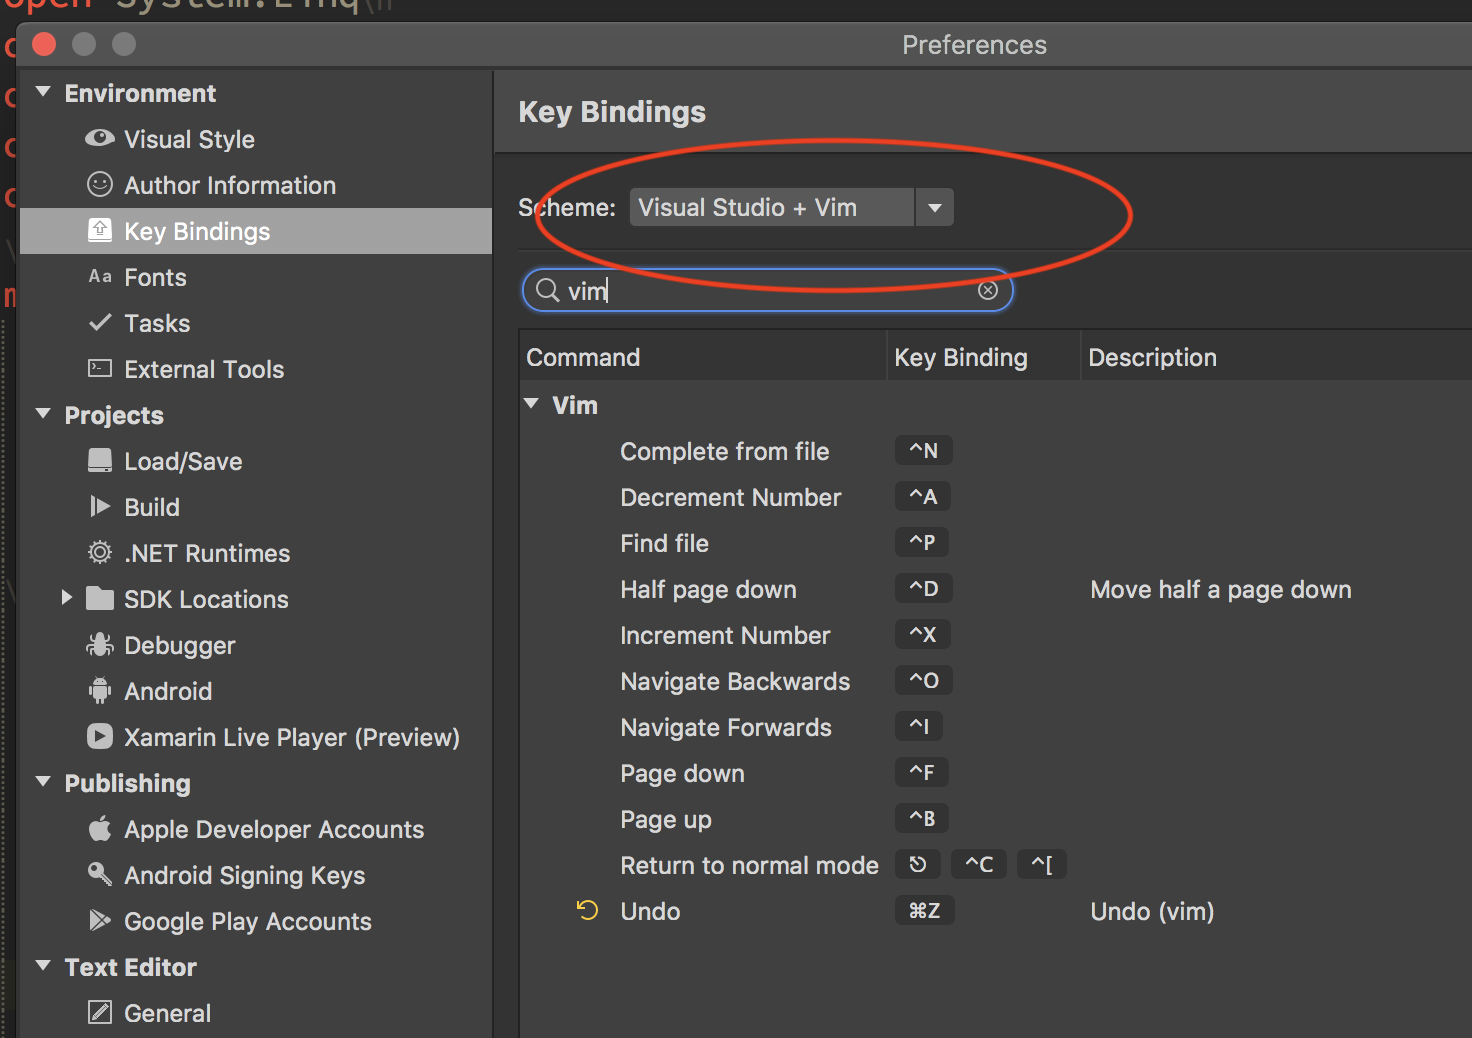
Task: Select the Page up command
Action: (666, 819)
